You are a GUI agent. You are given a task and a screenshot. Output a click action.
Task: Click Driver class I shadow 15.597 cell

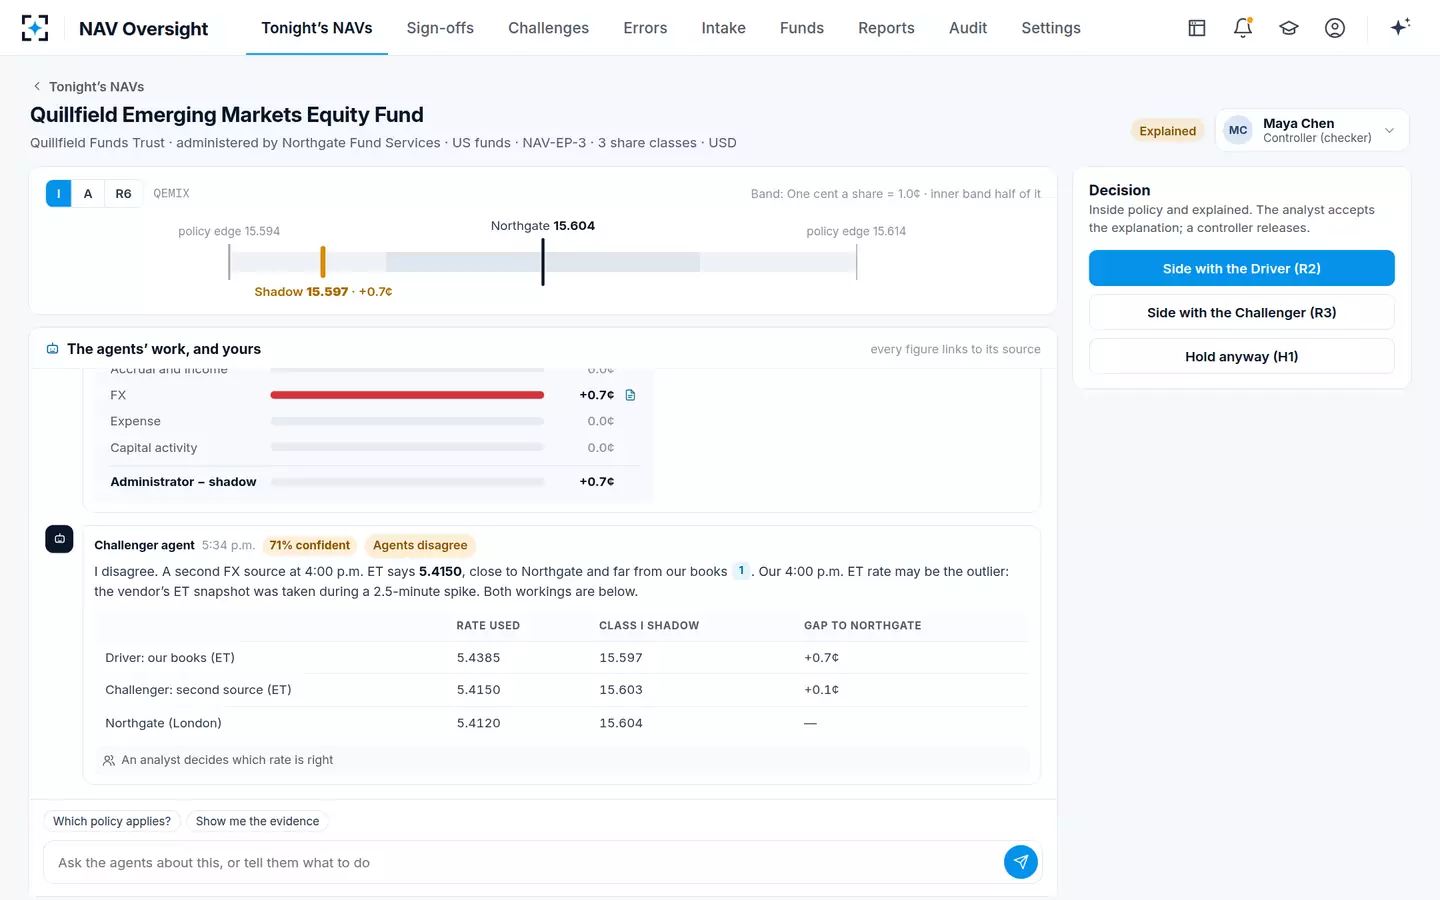coord(621,658)
